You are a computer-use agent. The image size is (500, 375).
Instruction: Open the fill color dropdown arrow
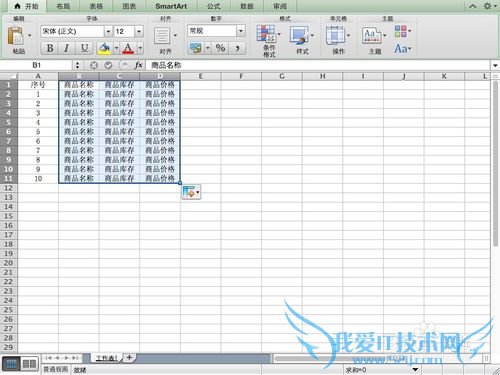tap(116, 48)
